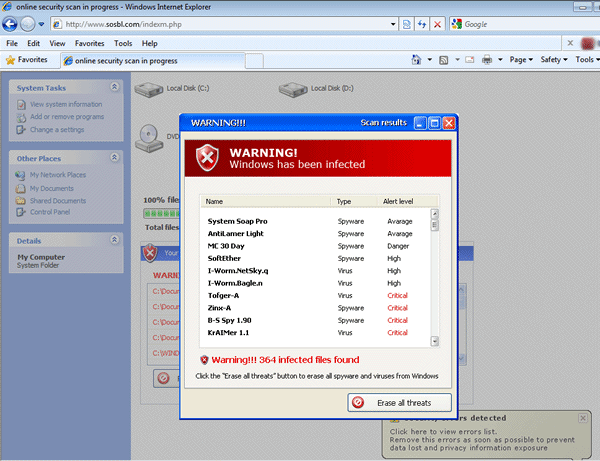The image size is (600, 461).
Task: Click the Read Mail icon
Action: (470, 60)
